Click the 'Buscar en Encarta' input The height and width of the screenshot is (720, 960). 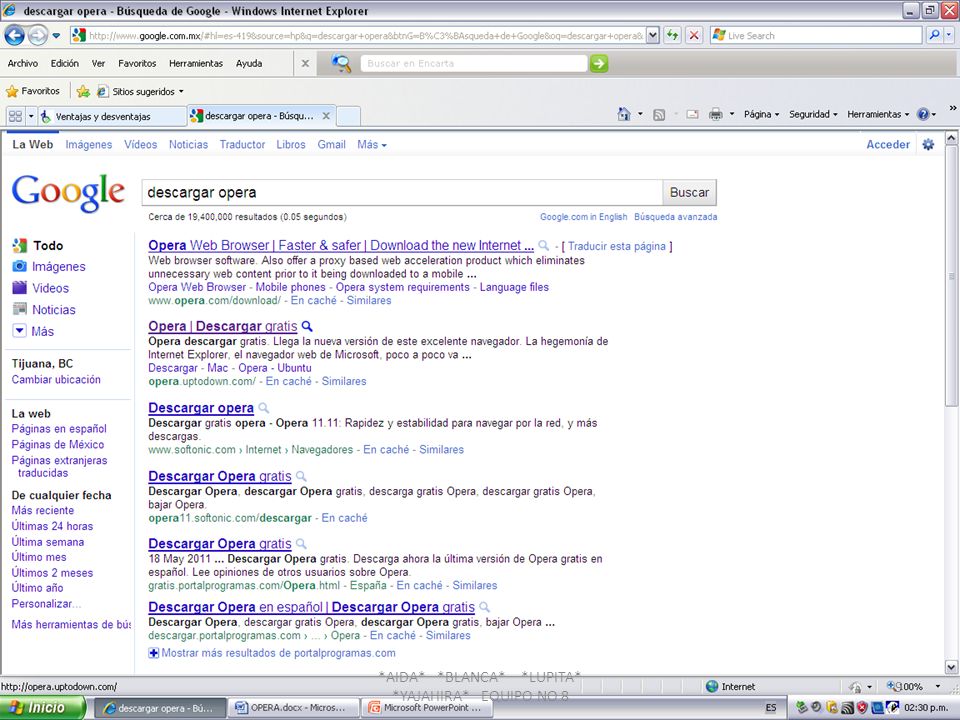click(473, 63)
